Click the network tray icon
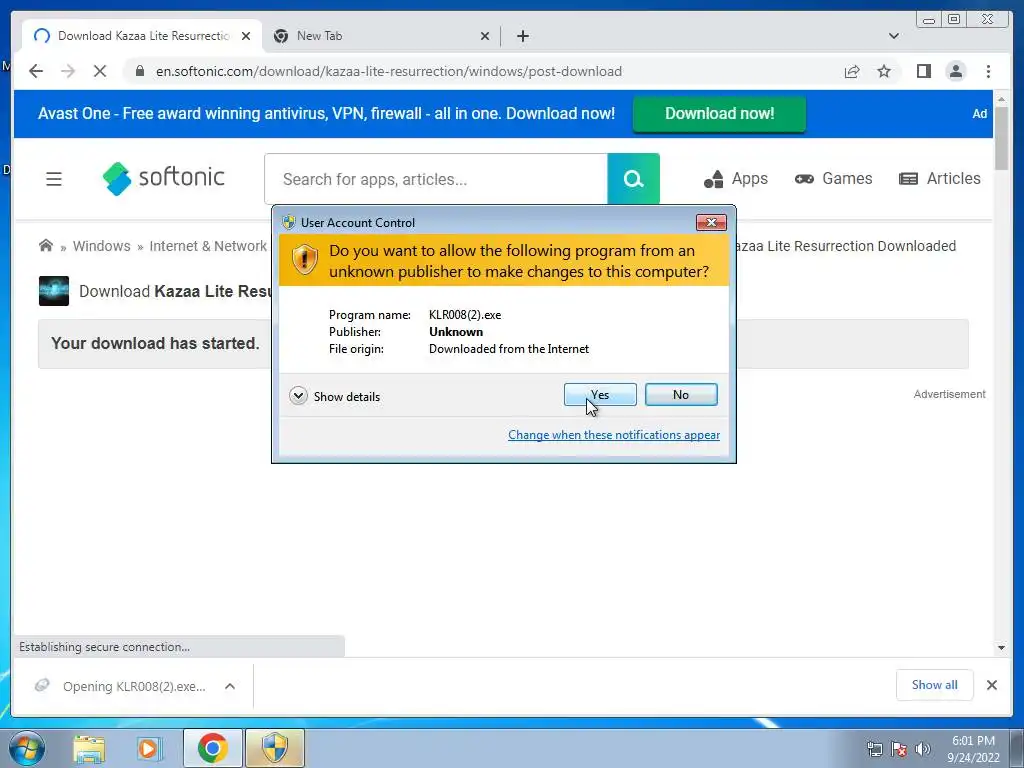This screenshot has width=1024, height=768. point(875,749)
